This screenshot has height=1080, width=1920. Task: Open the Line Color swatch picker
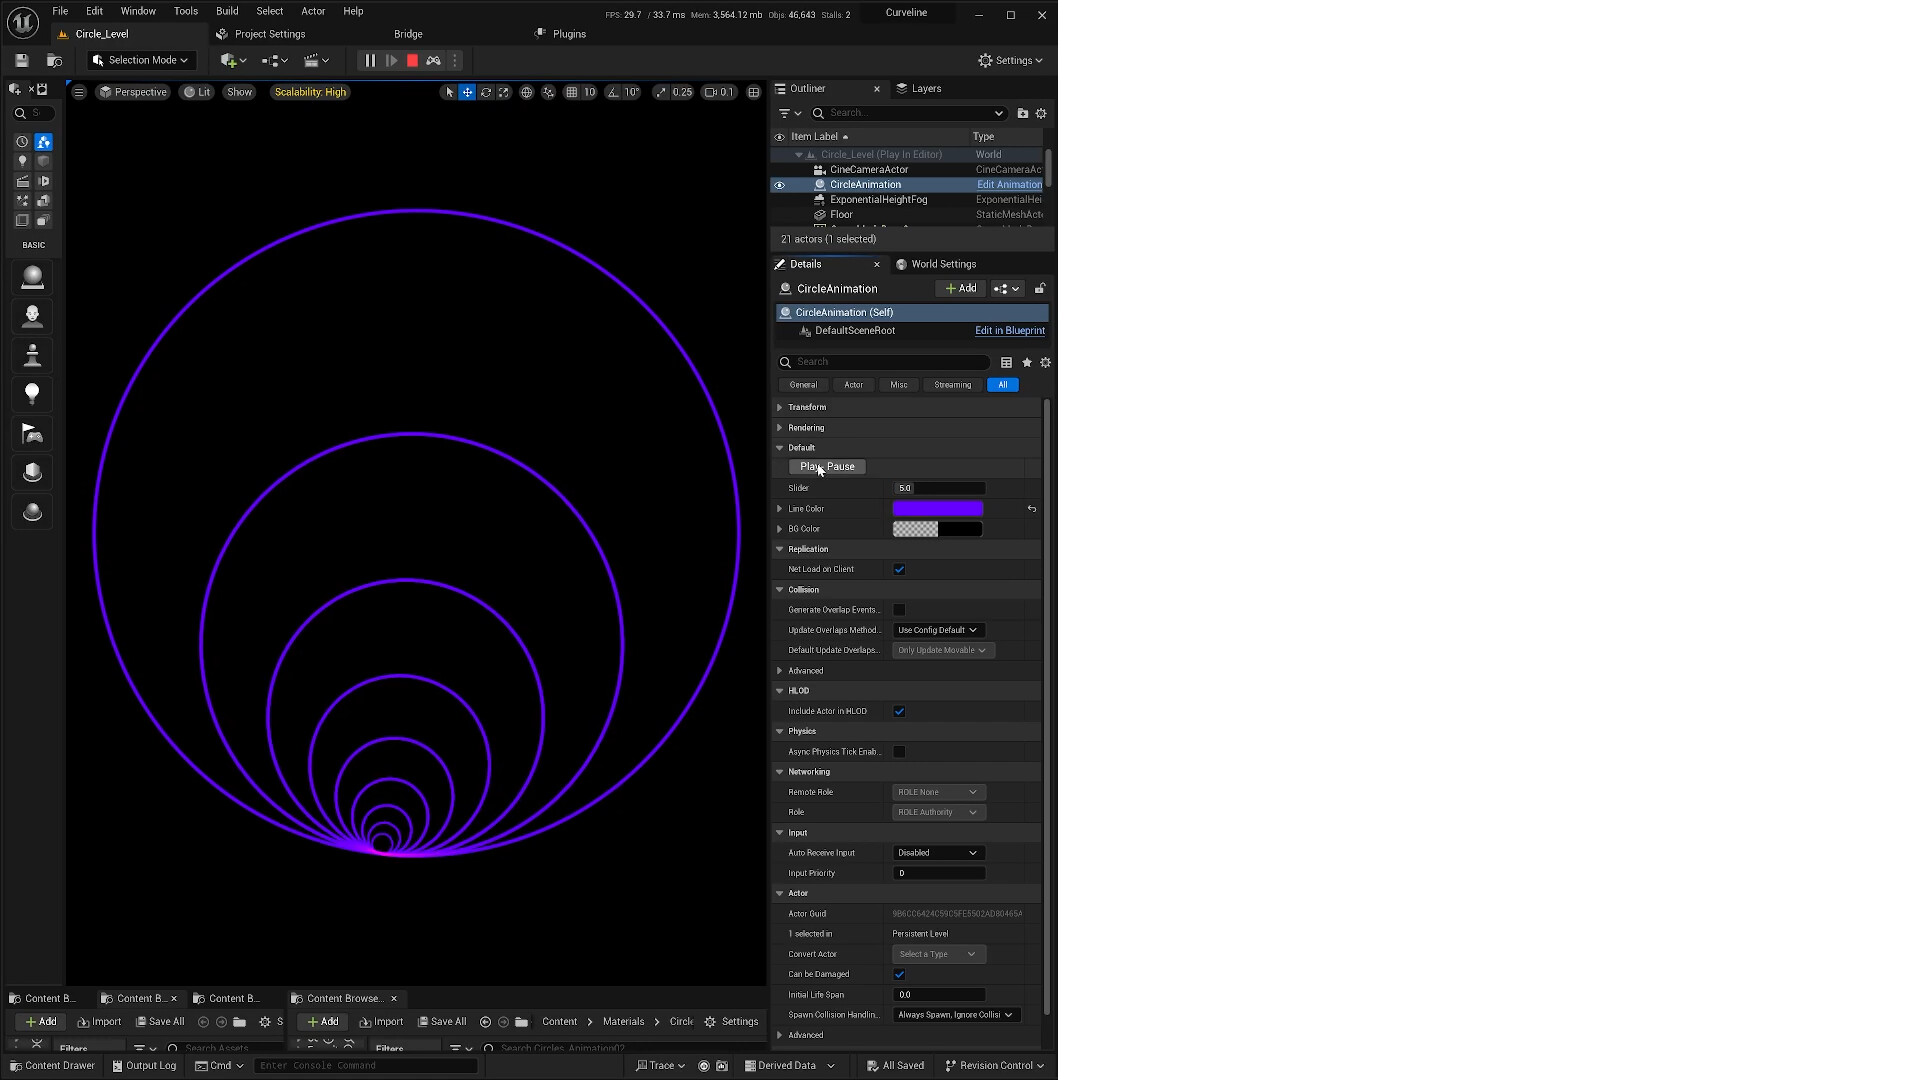937,508
